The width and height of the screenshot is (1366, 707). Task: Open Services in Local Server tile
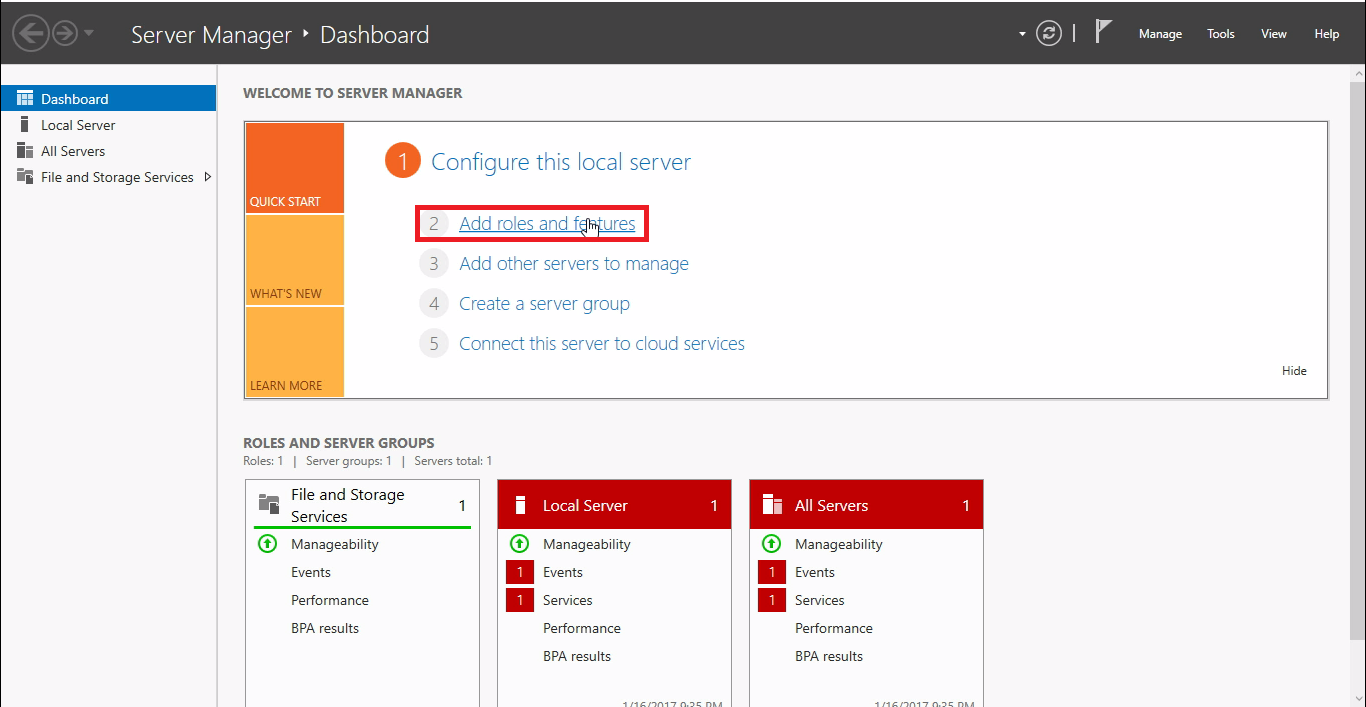[x=568, y=600]
